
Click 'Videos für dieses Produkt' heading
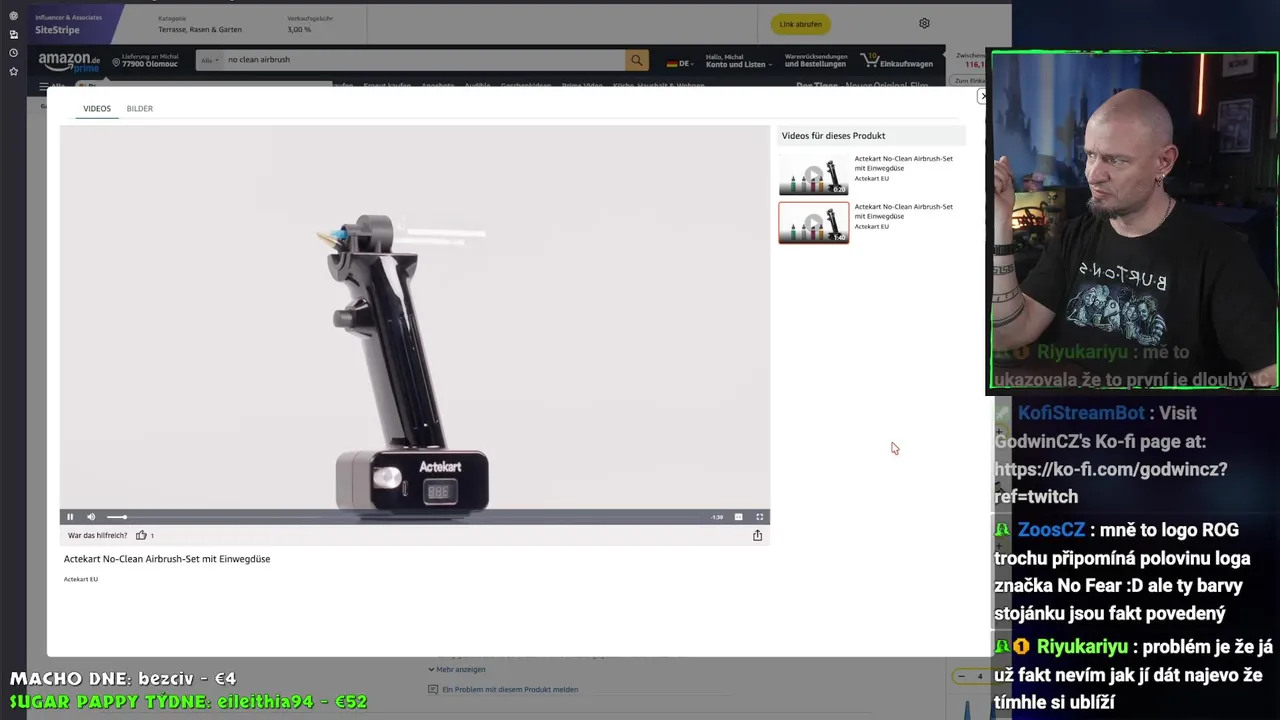pyautogui.click(x=833, y=136)
